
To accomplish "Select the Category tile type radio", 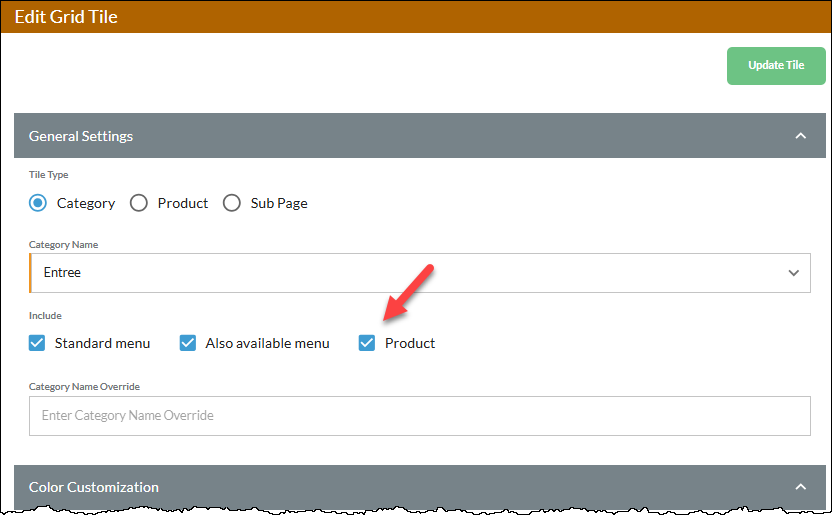I will click(x=38, y=203).
